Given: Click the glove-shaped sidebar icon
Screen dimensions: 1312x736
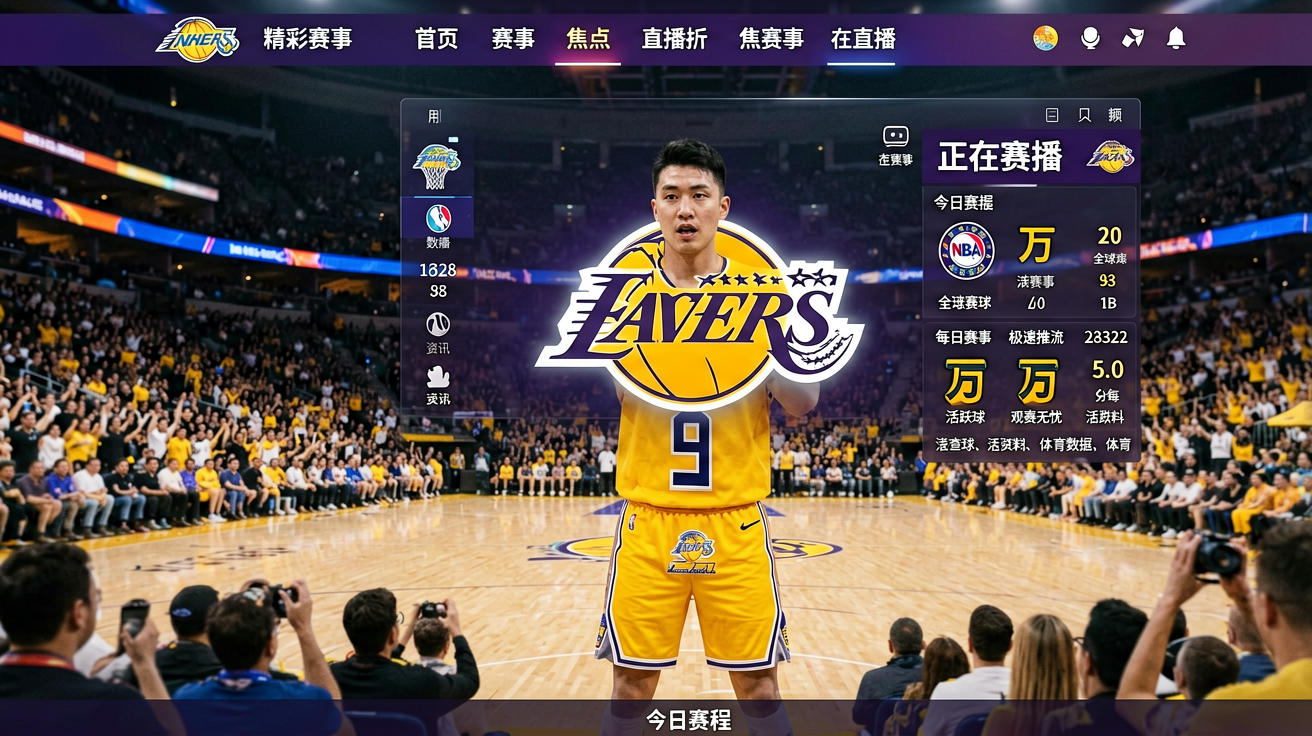Looking at the screenshot, I should pyautogui.click(x=438, y=376).
